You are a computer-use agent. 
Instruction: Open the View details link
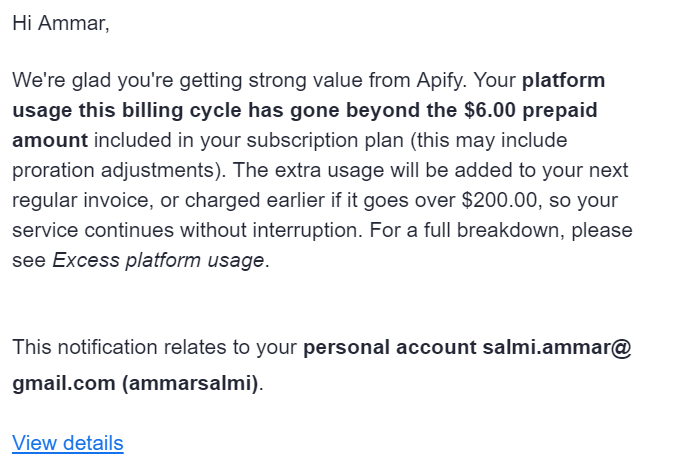tap(67, 443)
